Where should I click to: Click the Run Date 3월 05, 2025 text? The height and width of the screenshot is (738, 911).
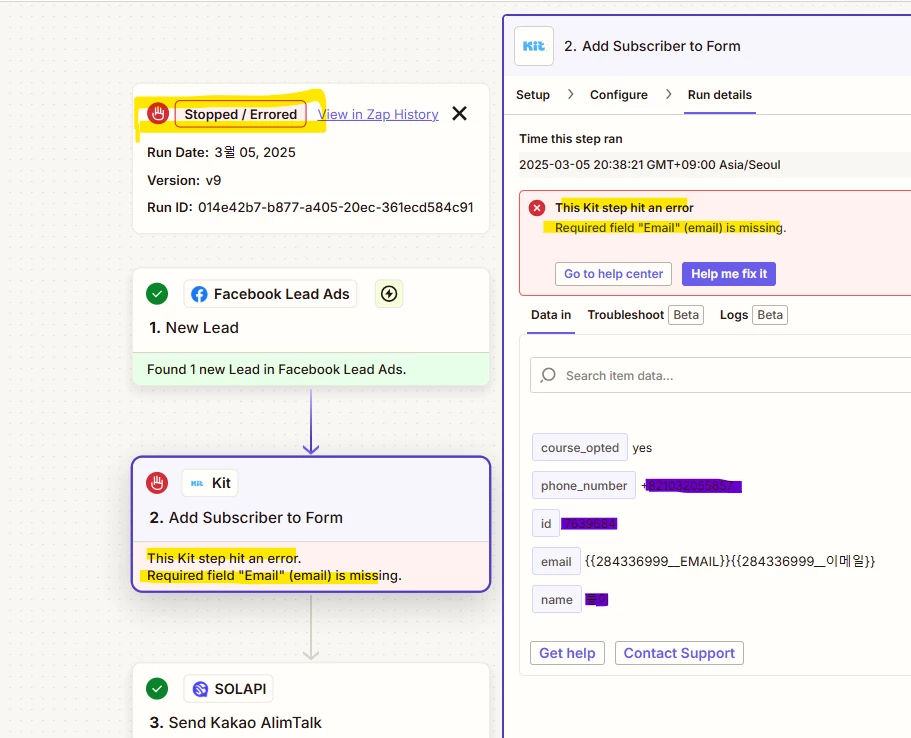click(221, 152)
